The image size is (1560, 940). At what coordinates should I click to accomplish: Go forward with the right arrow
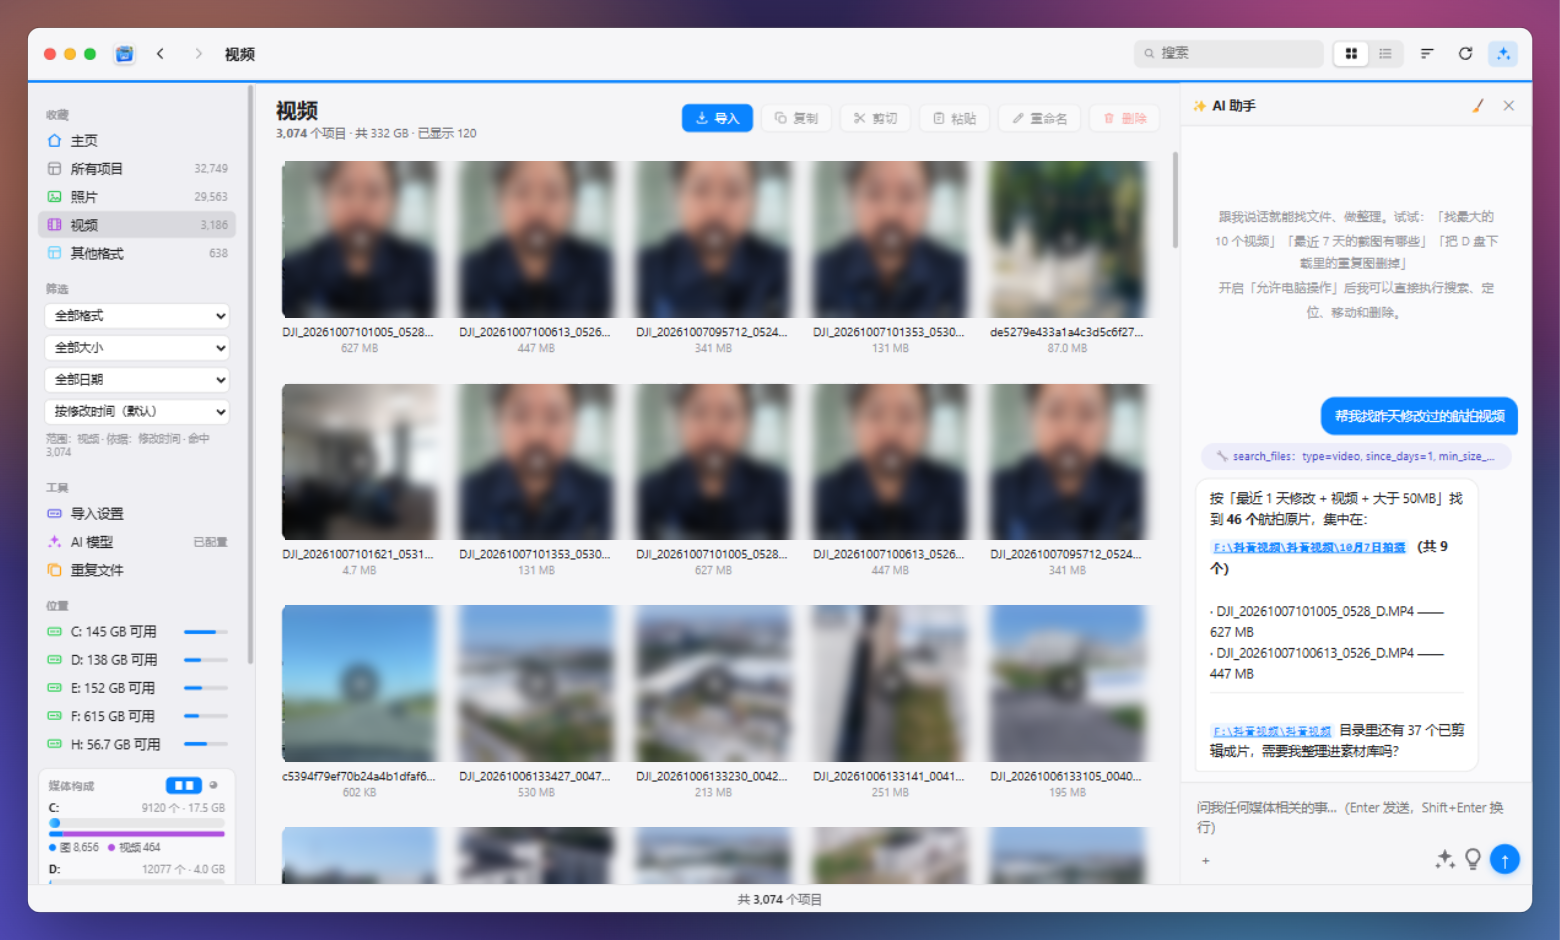pyautogui.click(x=198, y=54)
